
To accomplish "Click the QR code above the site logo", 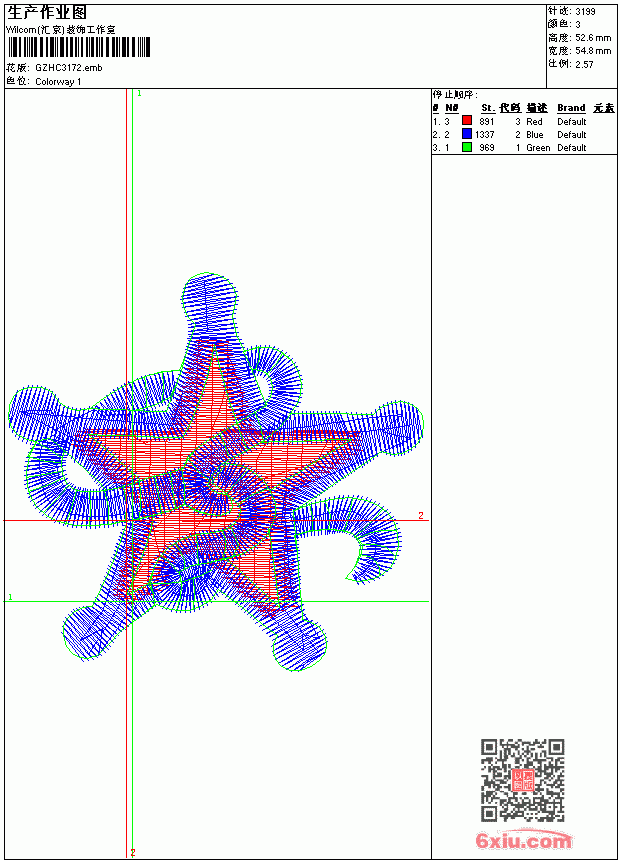I will (523, 779).
